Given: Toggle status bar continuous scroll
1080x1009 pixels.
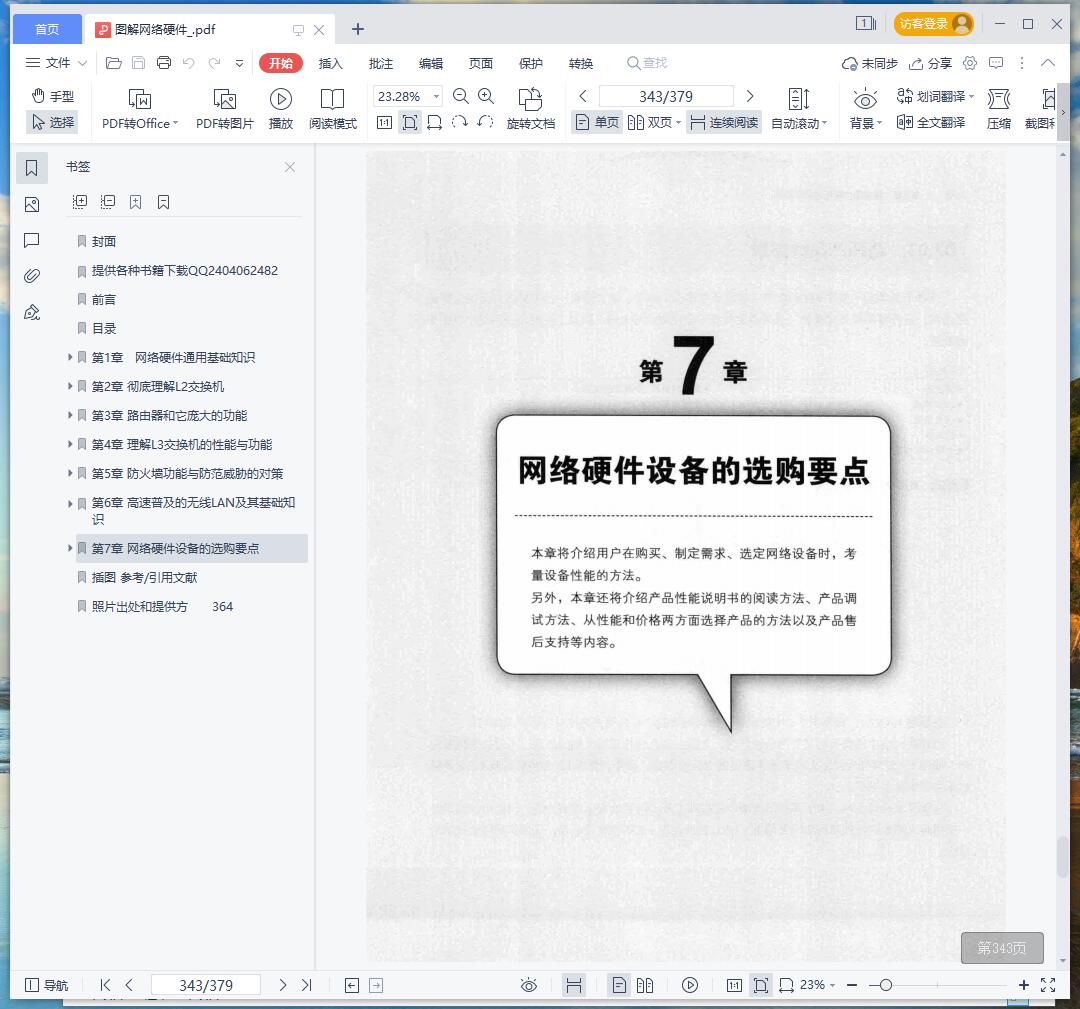Looking at the screenshot, I should [x=574, y=986].
